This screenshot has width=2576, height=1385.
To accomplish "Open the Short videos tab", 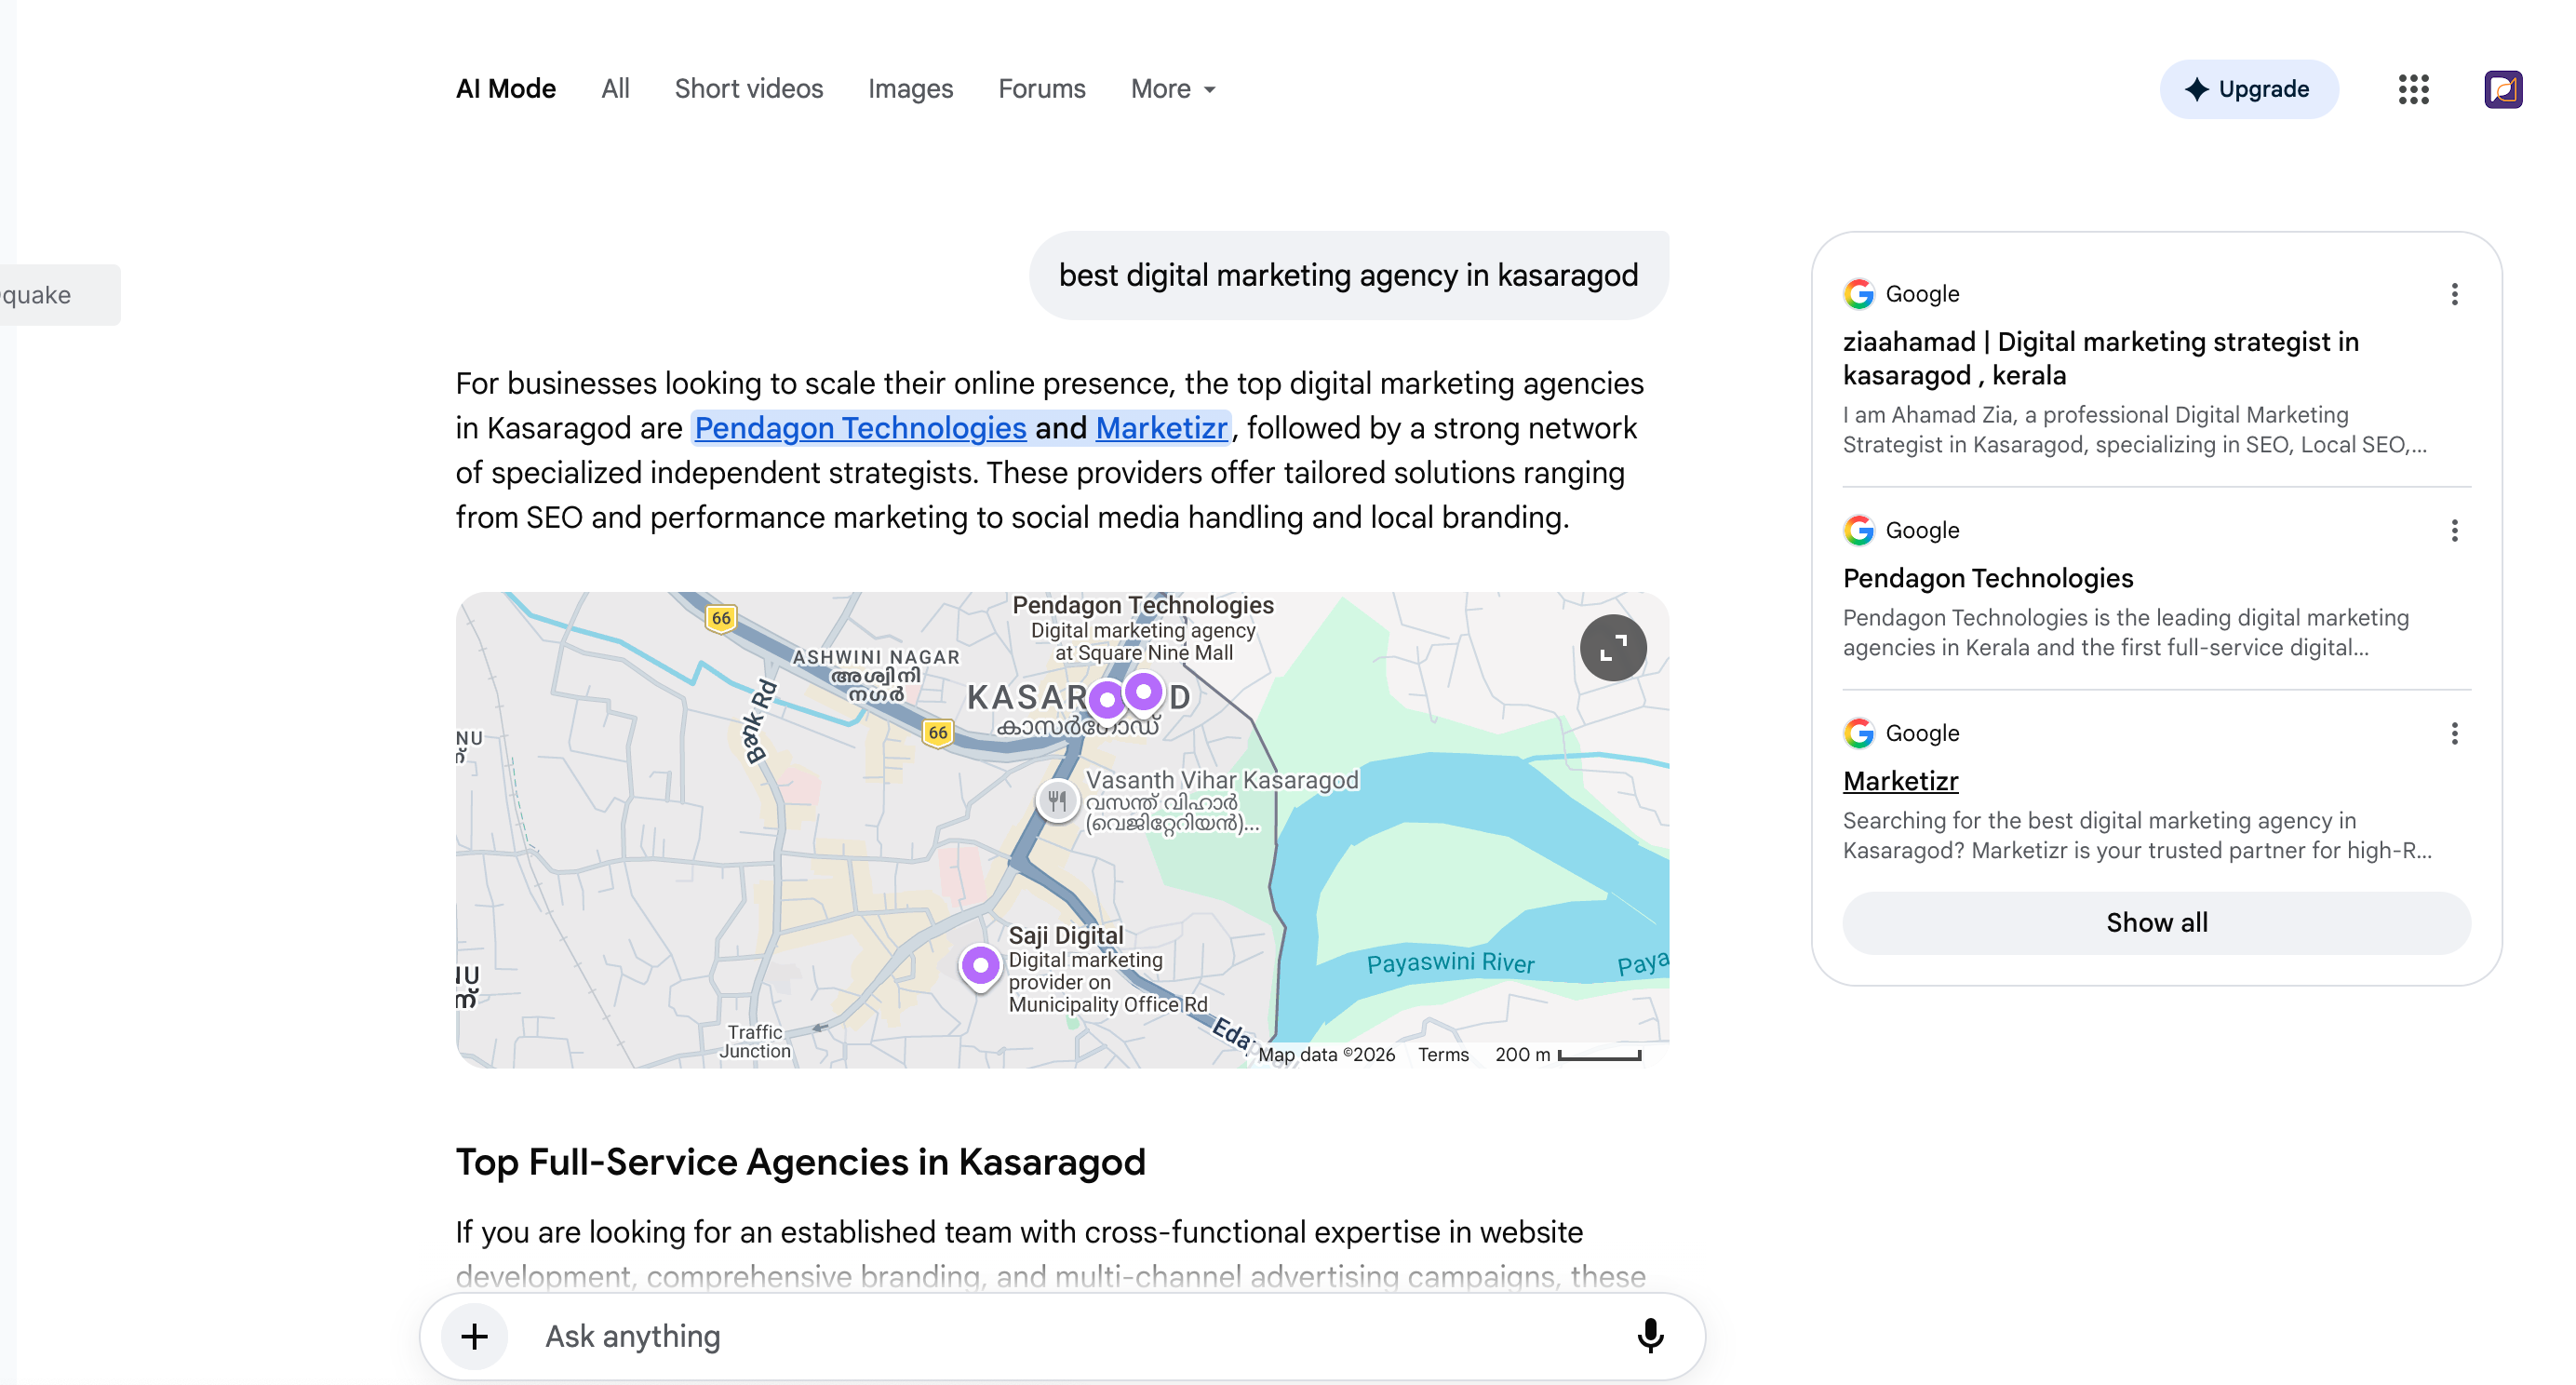I will tap(748, 89).
